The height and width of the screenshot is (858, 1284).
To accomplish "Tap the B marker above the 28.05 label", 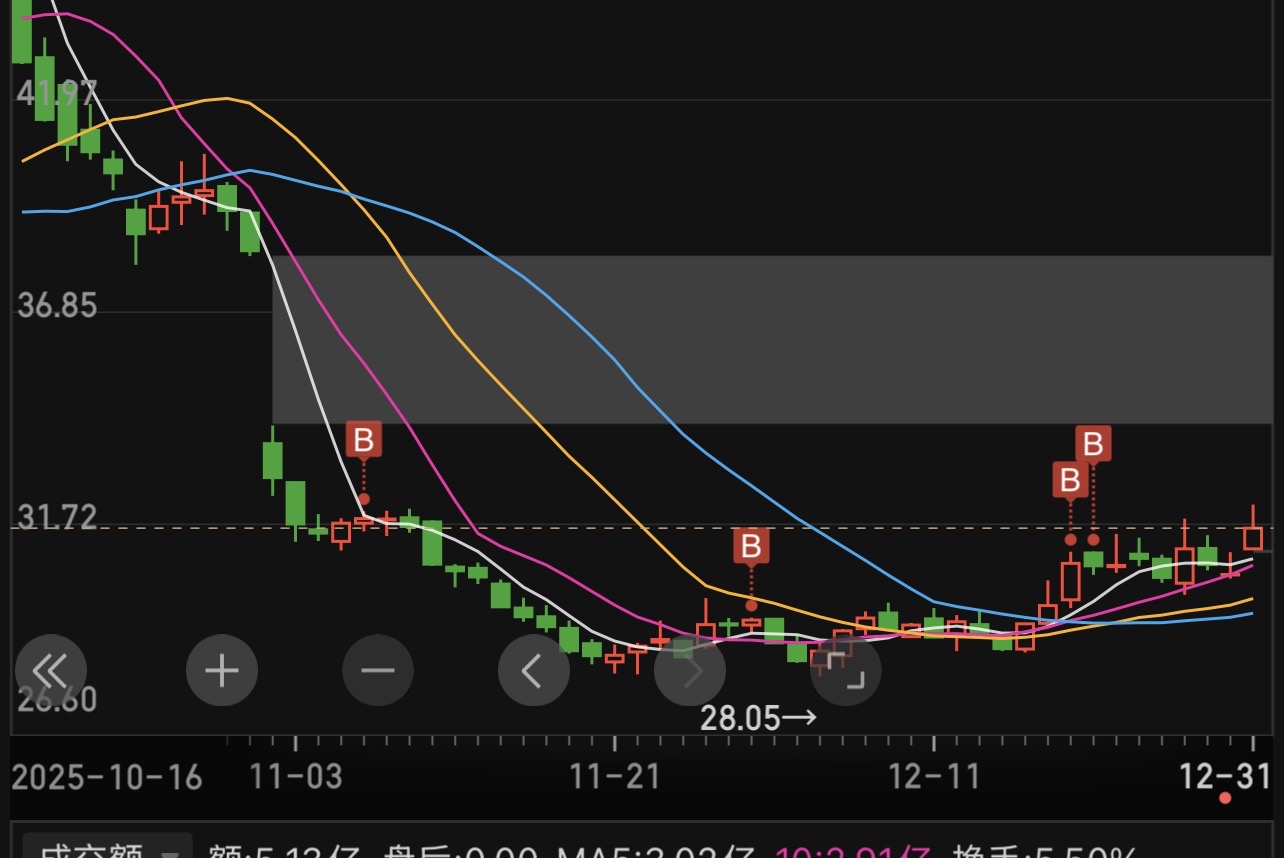I will click(751, 547).
